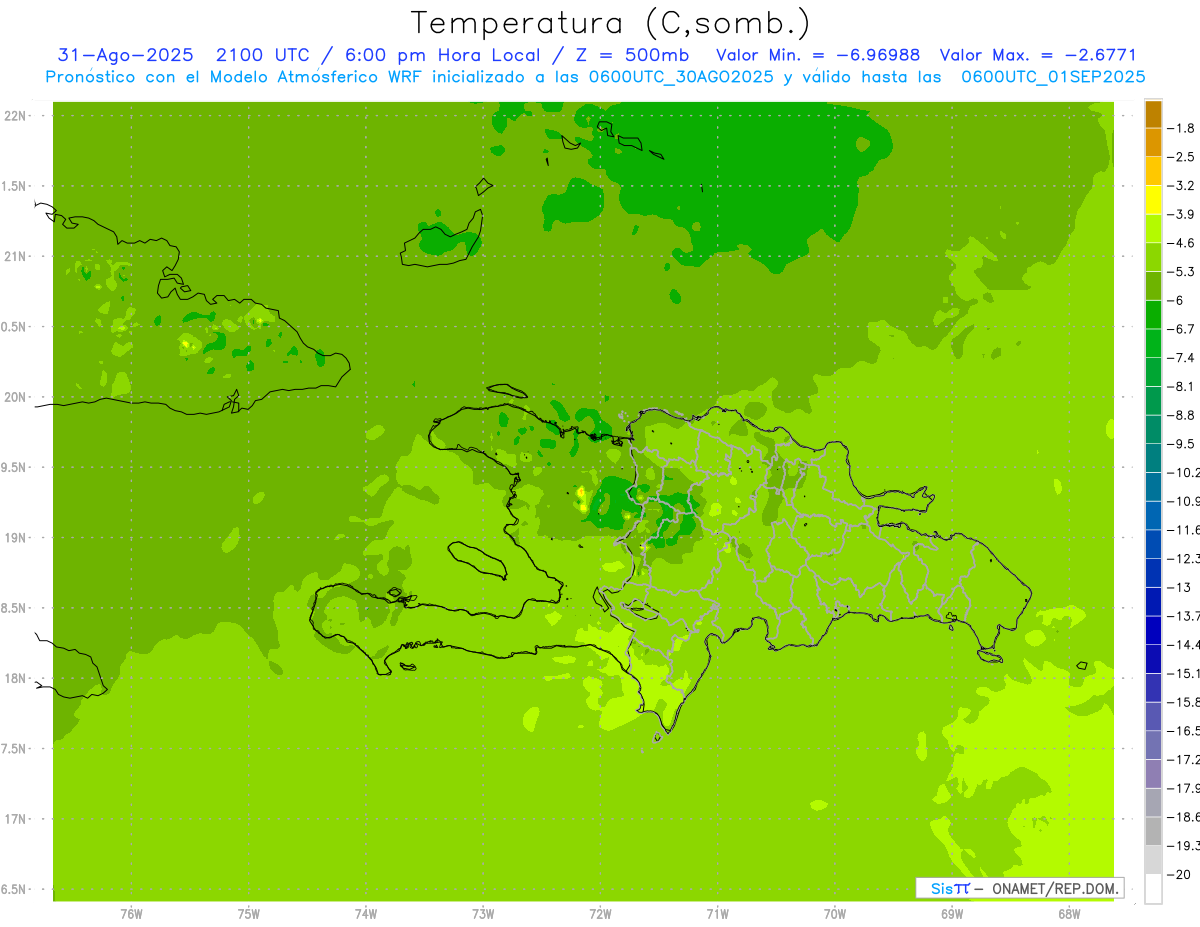This screenshot has width=1200, height=927.
Task: Click the '-6.7' colorbar label
Action: tap(1181, 329)
